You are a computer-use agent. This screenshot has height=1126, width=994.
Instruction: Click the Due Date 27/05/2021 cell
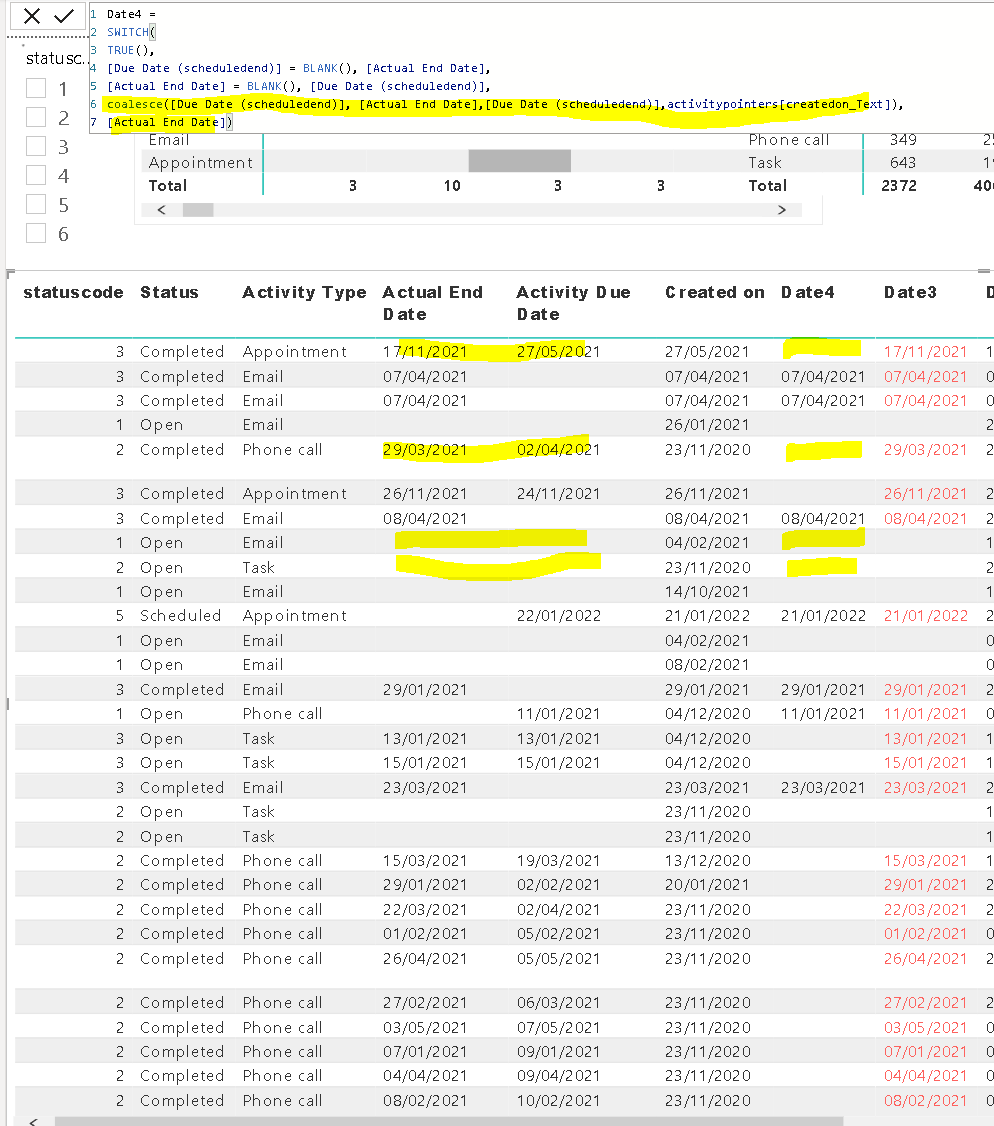(559, 351)
